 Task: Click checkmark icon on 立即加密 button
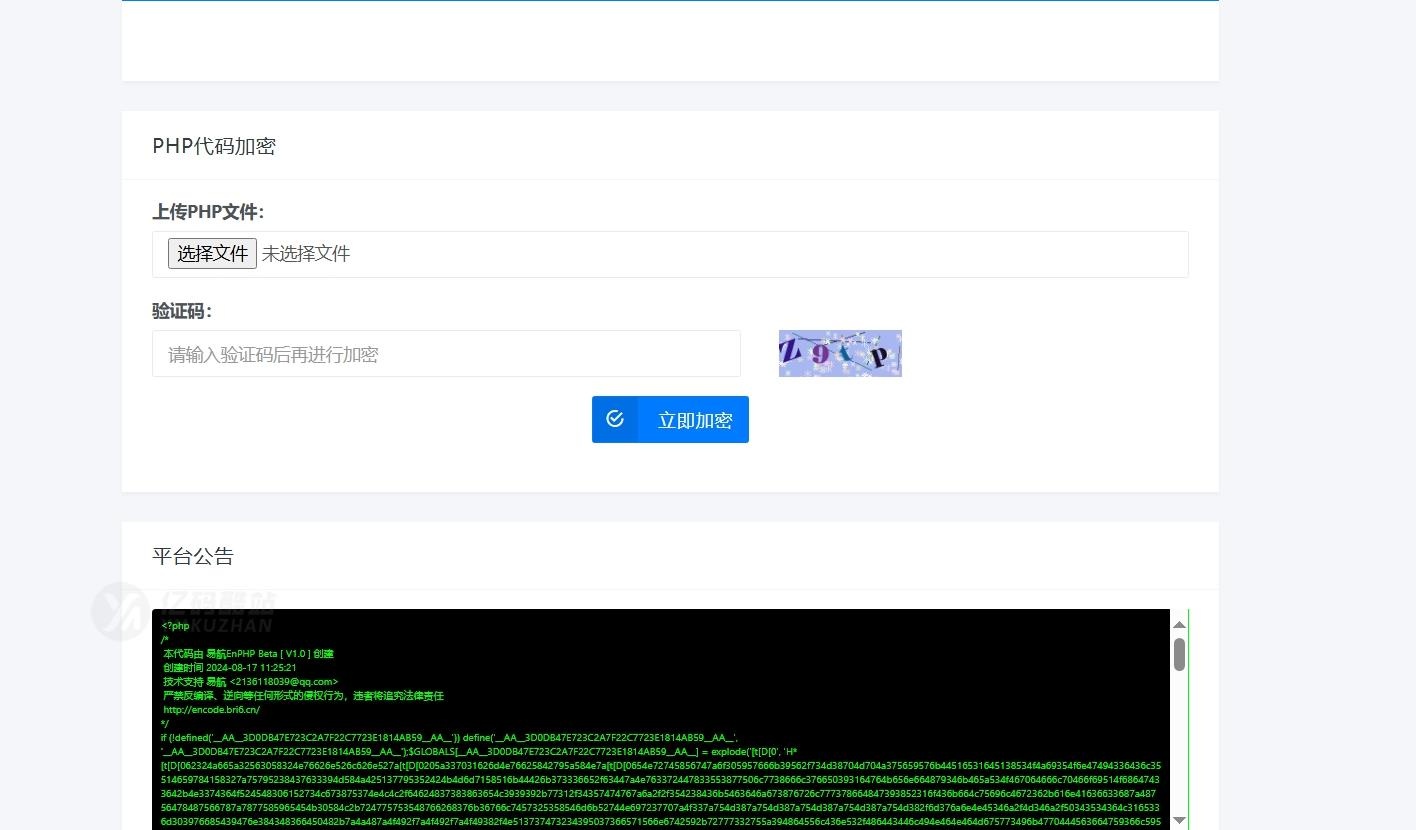coord(615,419)
